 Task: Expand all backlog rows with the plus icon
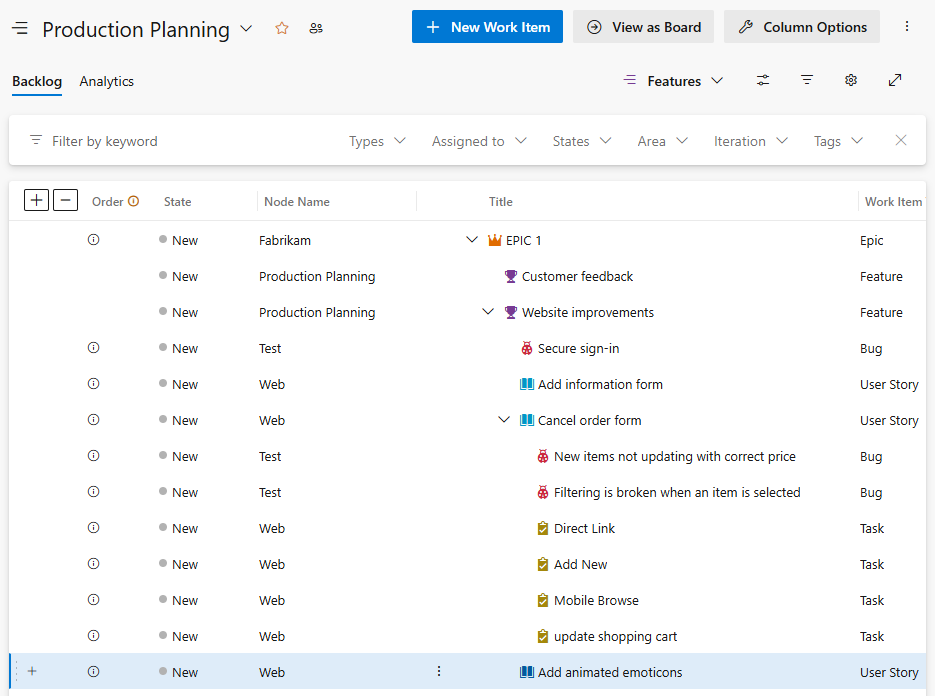[x=36, y=199]
